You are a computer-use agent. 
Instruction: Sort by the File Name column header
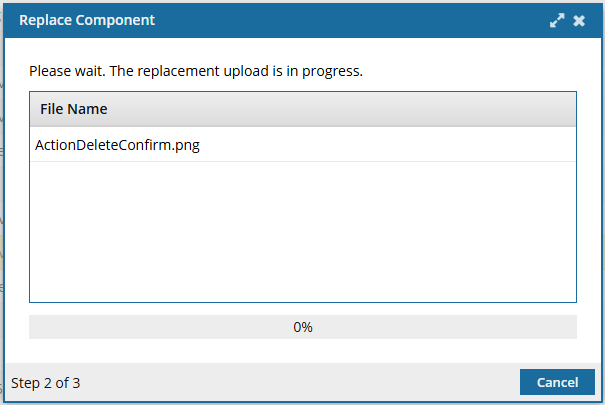pyautogui.click(x=74, y=109)
